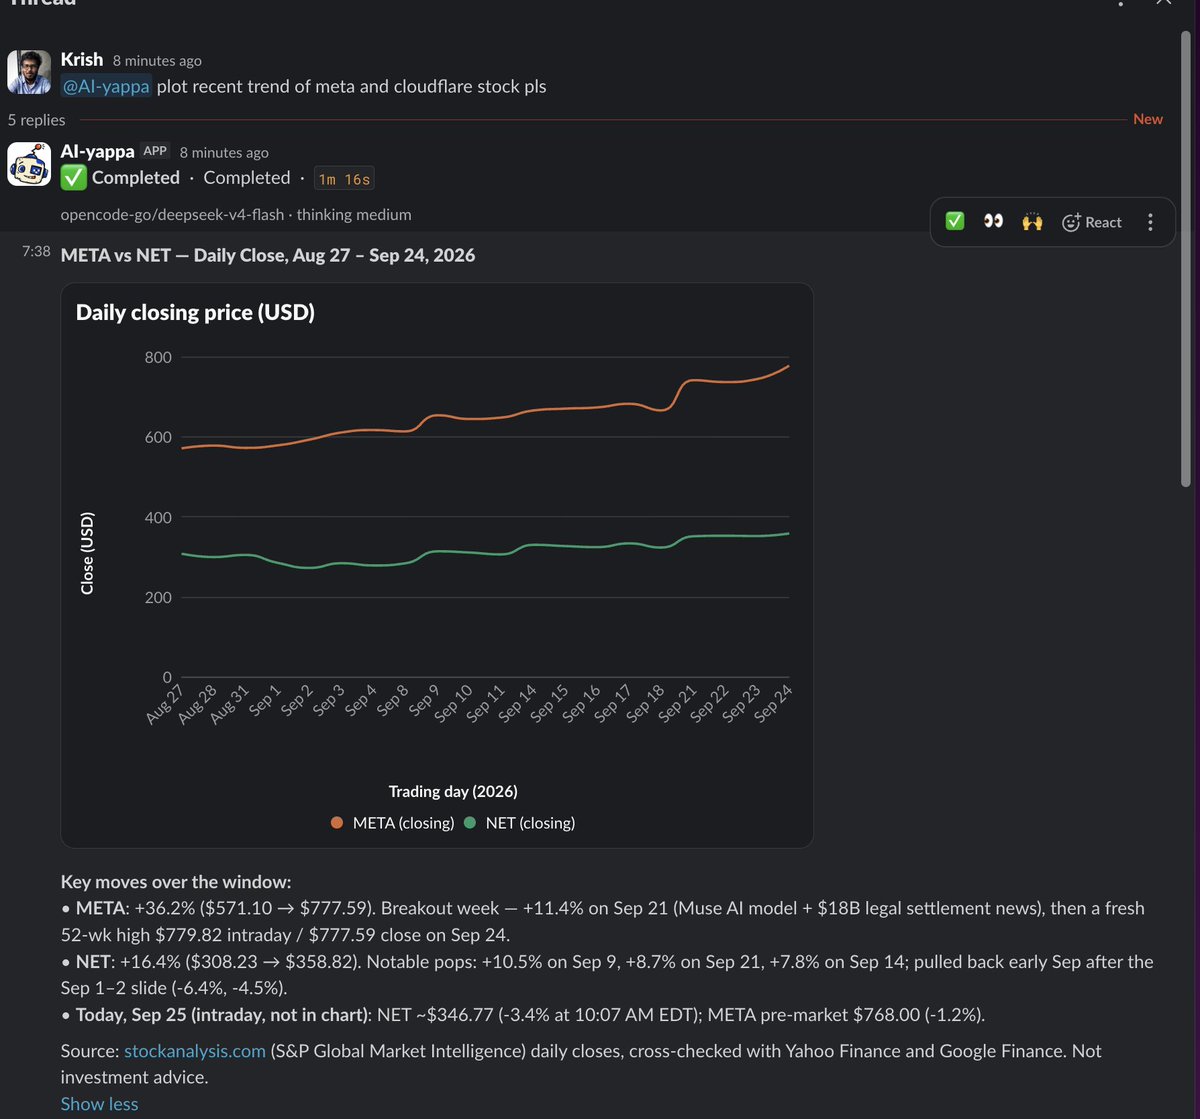Image resolution: width=1200 pixels, height=1119 pixels.
Task: Click the green completed checkmark emoji
Action: [73, 178]
